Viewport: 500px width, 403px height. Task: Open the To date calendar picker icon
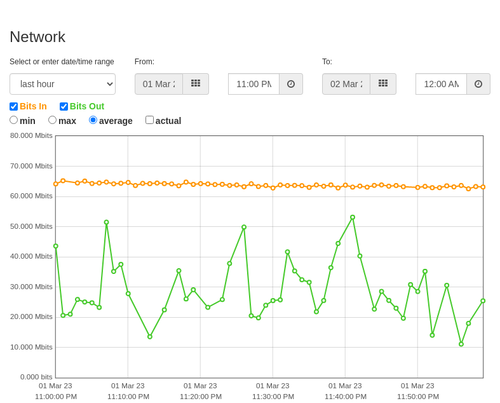tap(383, 84)
